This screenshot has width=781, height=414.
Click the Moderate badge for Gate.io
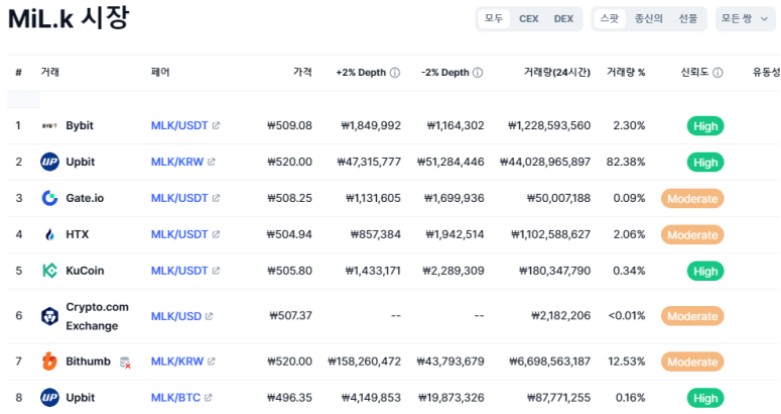pyautogui.click(x=692, y=199)
